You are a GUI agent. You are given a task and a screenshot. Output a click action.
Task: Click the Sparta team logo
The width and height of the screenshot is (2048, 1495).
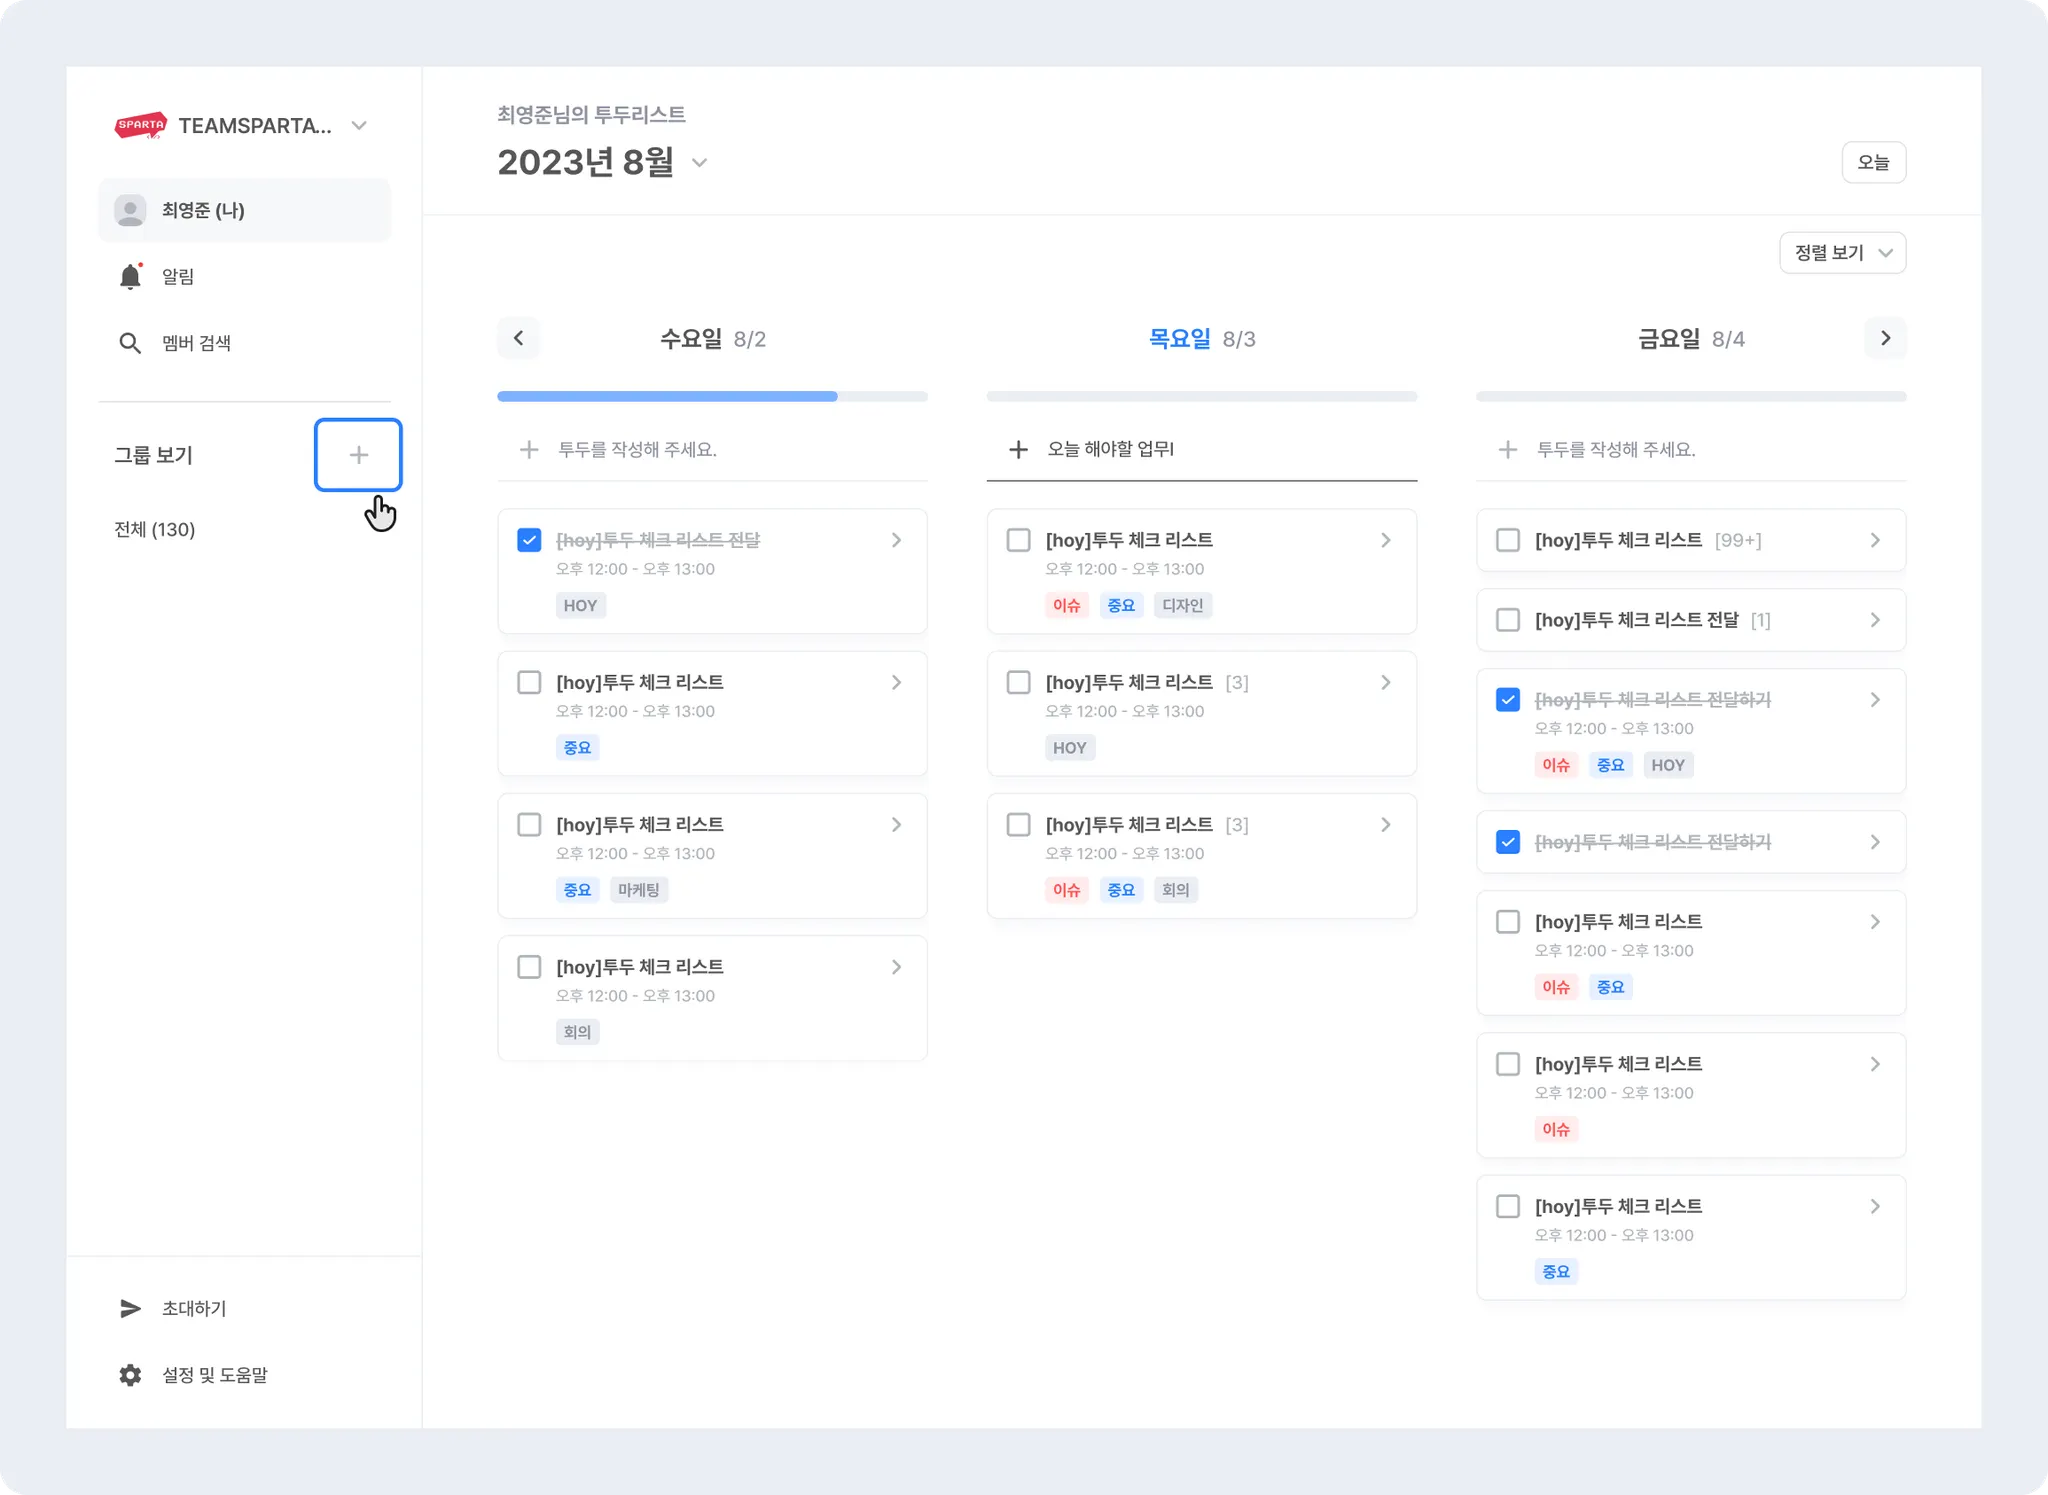tap(141, 125)
